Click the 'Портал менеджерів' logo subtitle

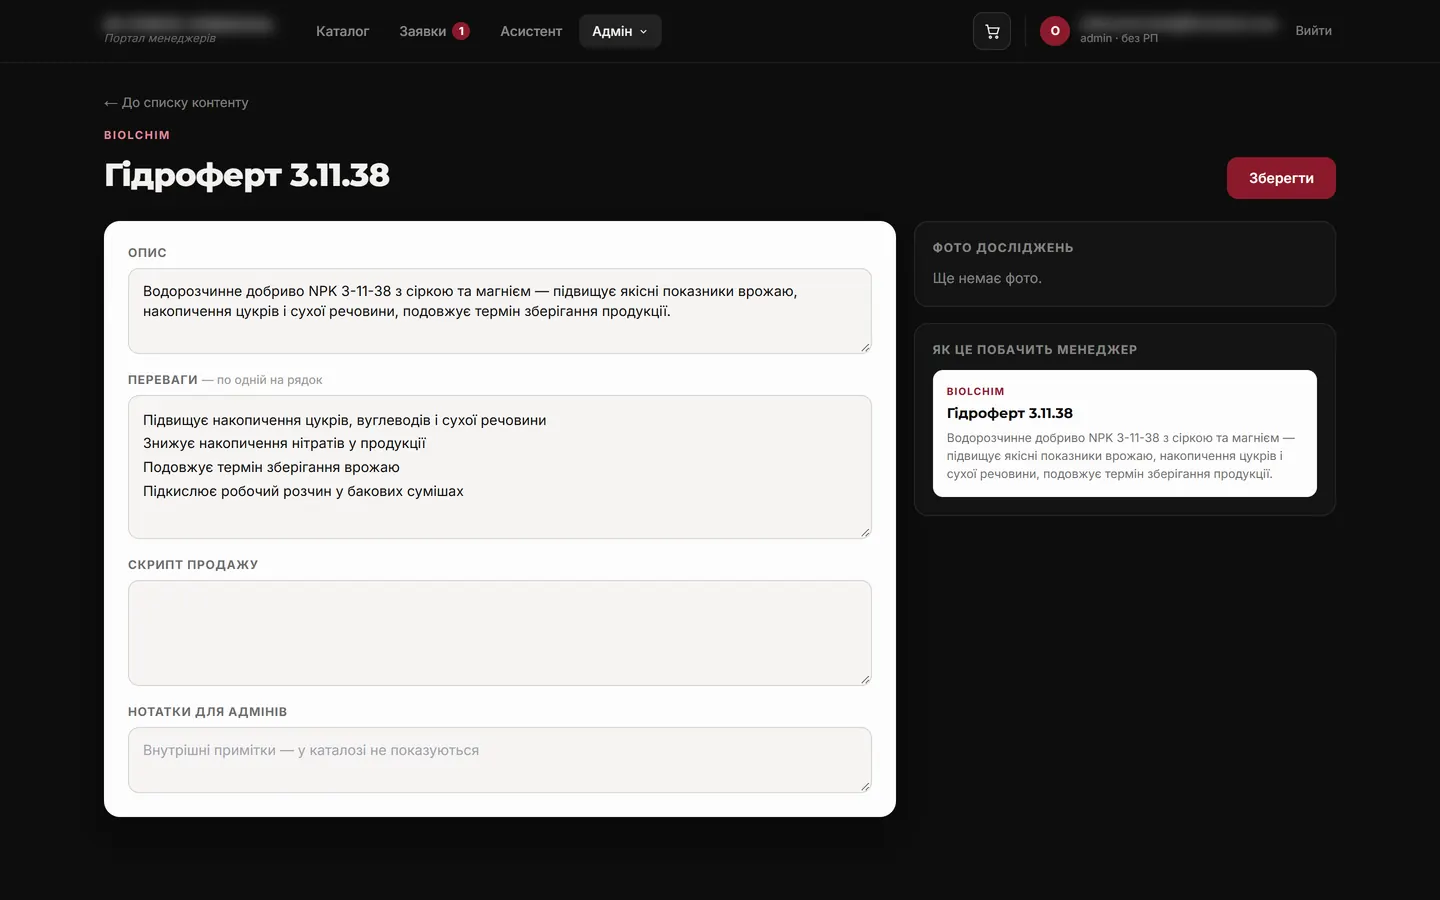point(160,39)
